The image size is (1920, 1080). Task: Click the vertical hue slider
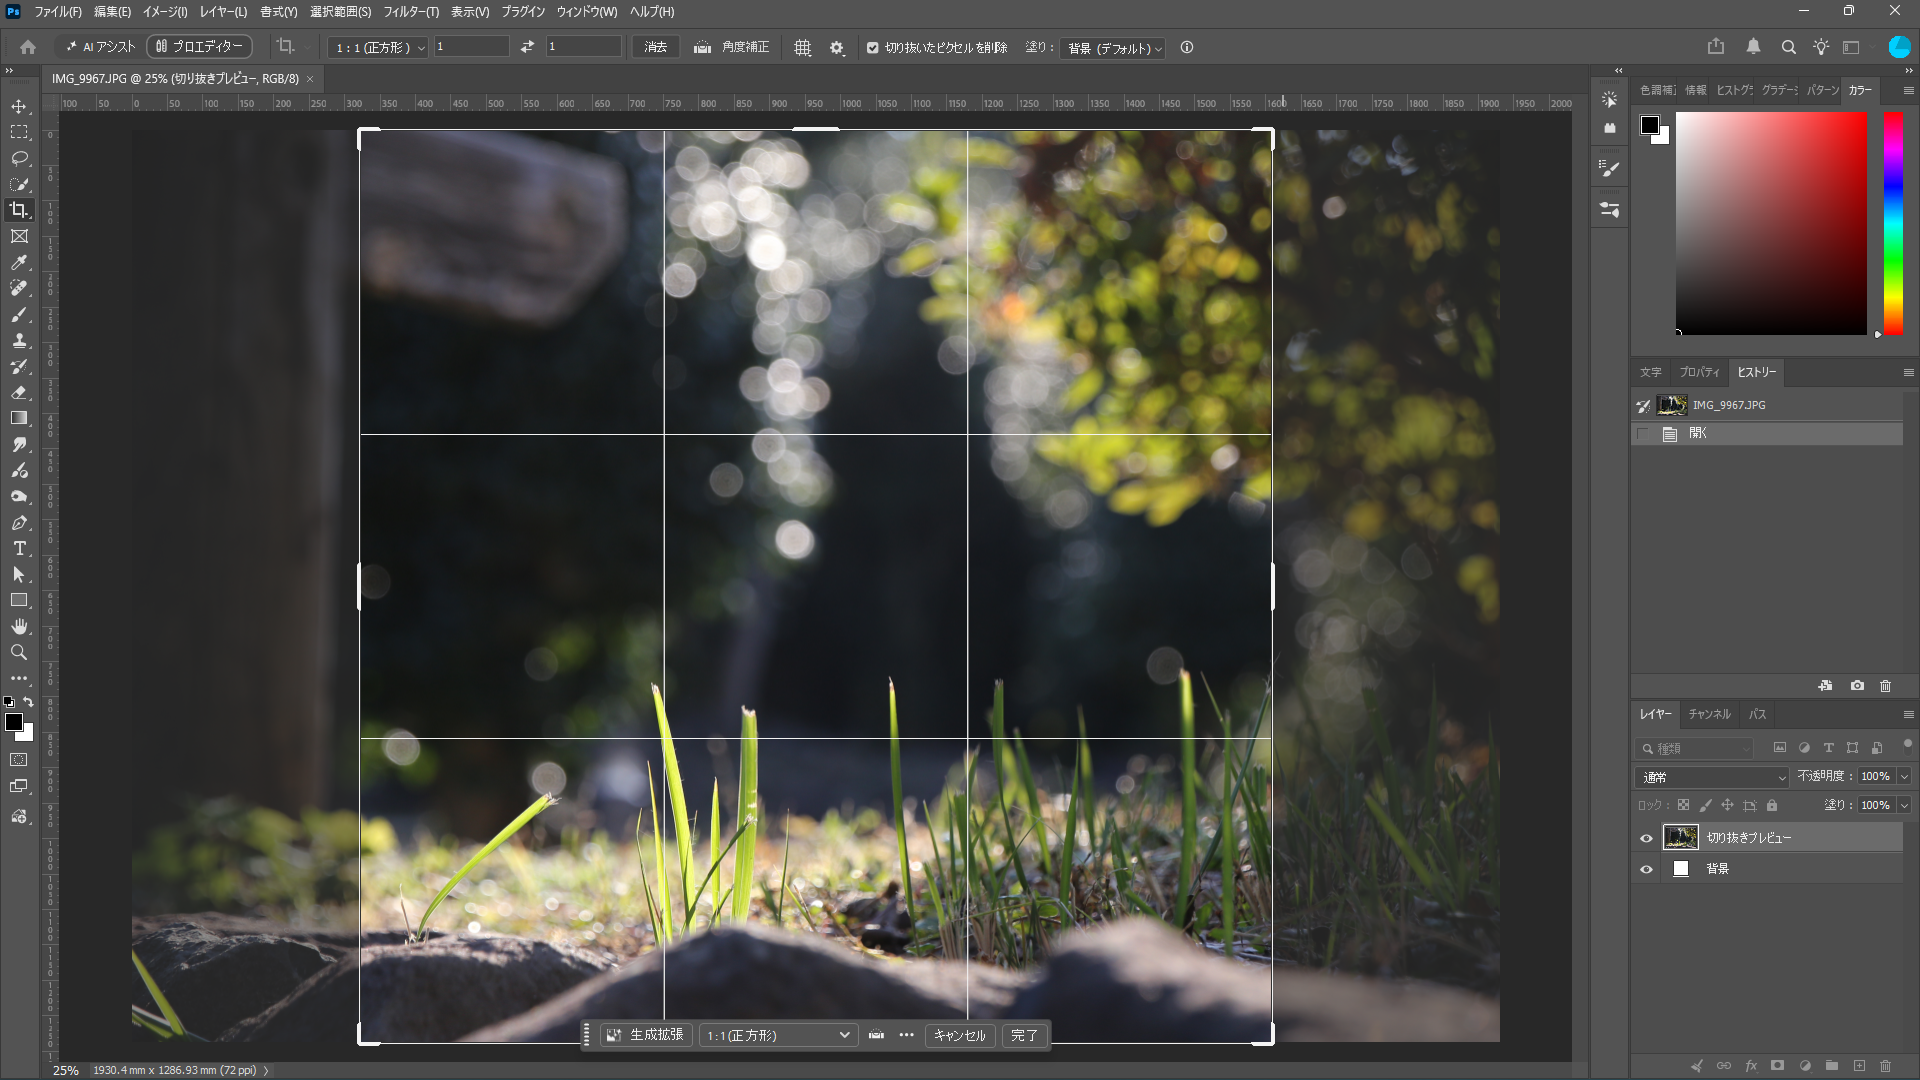coord(1893,223)
